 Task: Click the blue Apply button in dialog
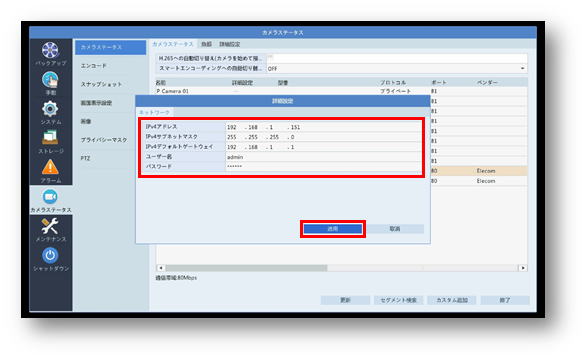(x=333, y=229)
